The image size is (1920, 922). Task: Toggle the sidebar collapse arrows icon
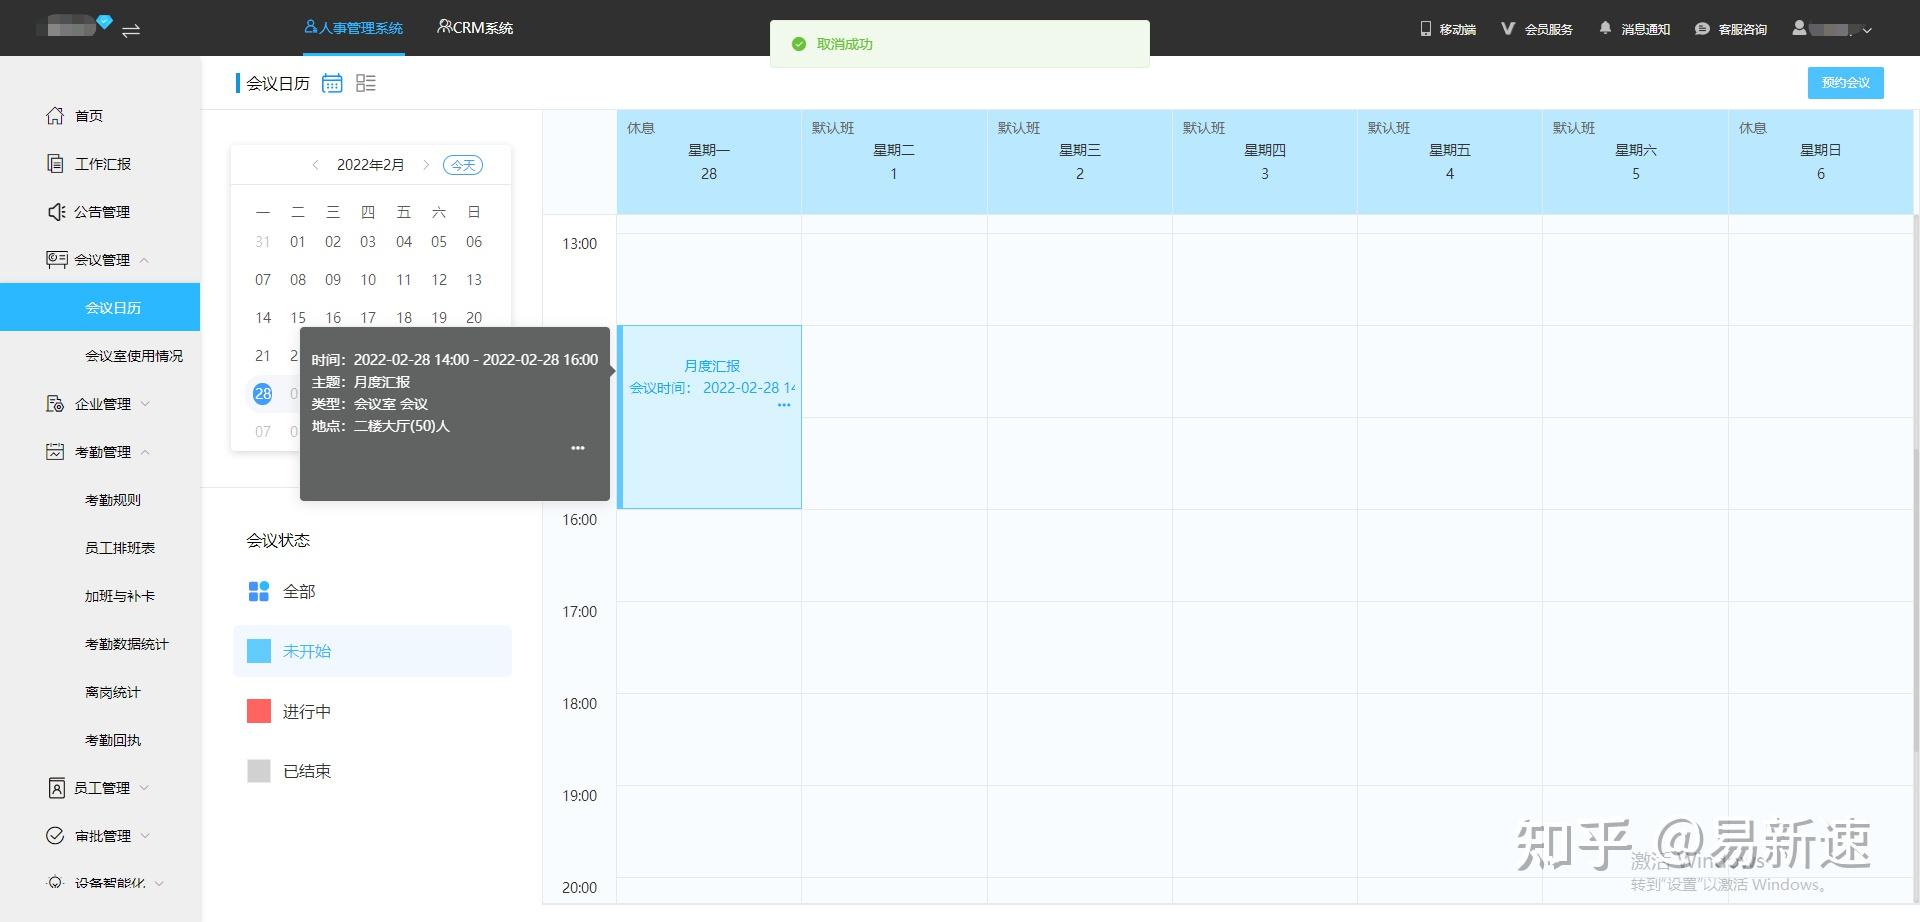point(131,30)
